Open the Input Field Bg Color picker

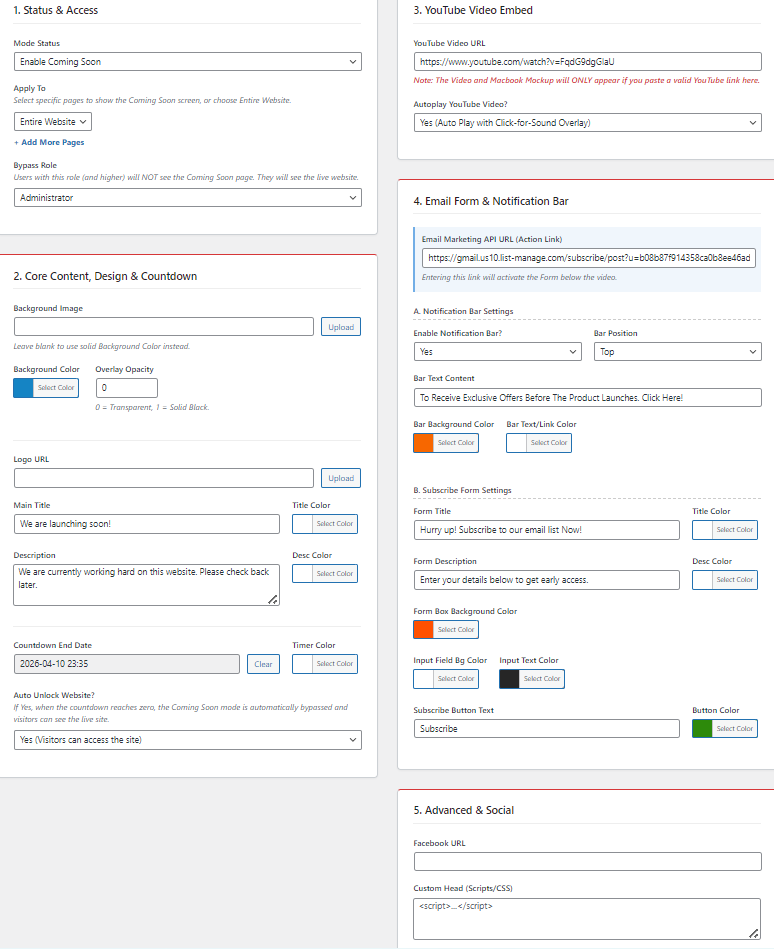pos(446,679)
